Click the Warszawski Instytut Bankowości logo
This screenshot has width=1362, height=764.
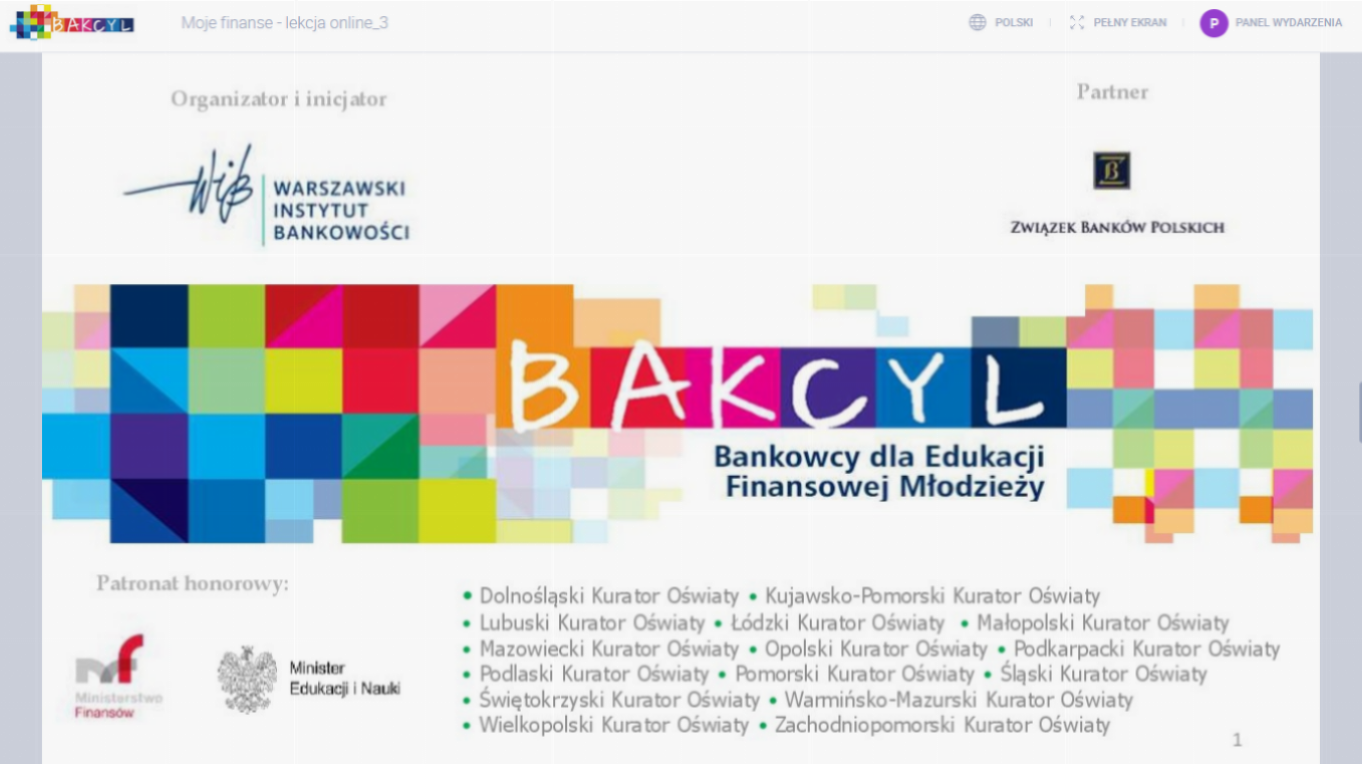[266, 196]
